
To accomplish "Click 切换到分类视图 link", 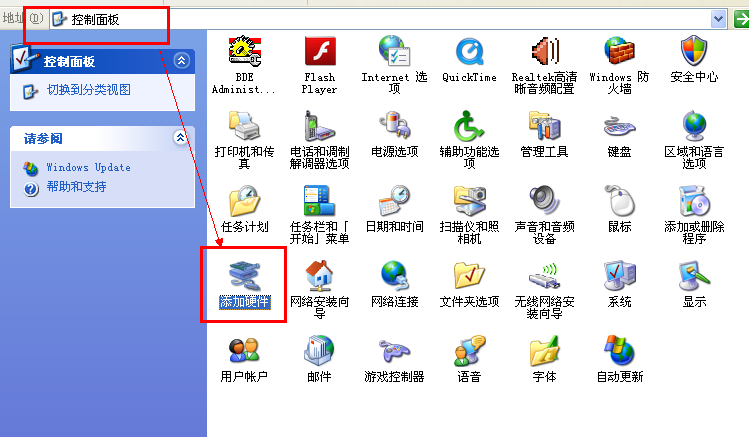I will [x=88, y=90].
